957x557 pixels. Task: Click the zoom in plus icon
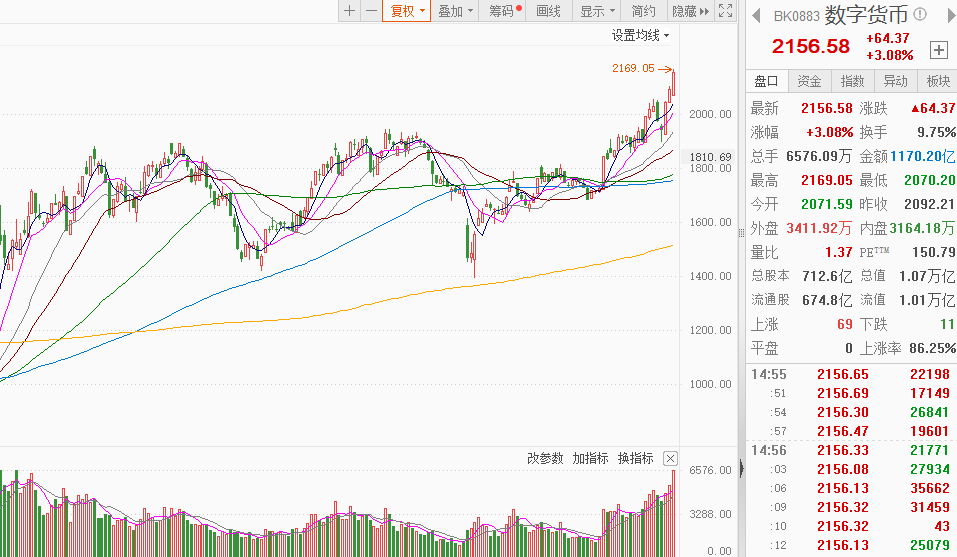(x=349, y=11)
